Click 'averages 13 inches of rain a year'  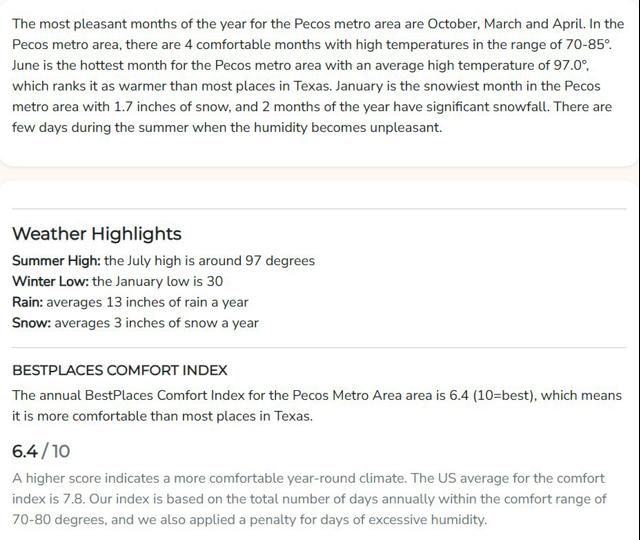pyautogui.click(x=147, y=302)
